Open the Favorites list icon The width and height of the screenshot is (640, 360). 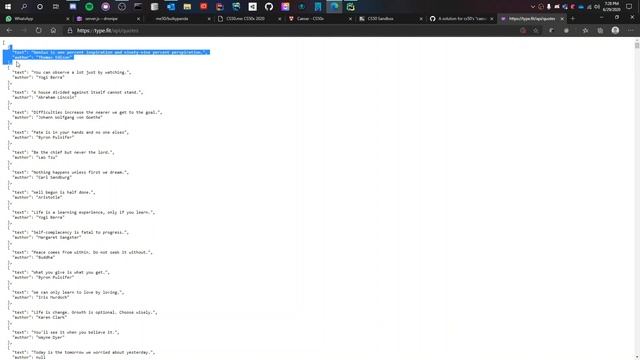[x=585, y=31]
